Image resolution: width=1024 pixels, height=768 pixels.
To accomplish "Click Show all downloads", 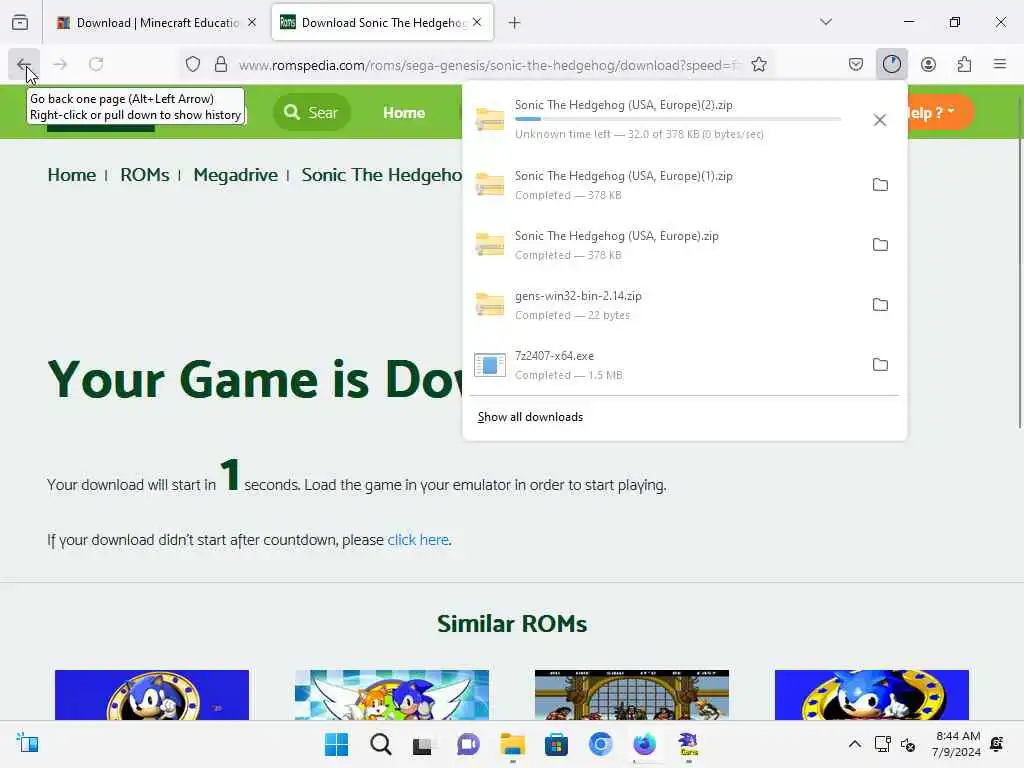I will tap(530, 417).
